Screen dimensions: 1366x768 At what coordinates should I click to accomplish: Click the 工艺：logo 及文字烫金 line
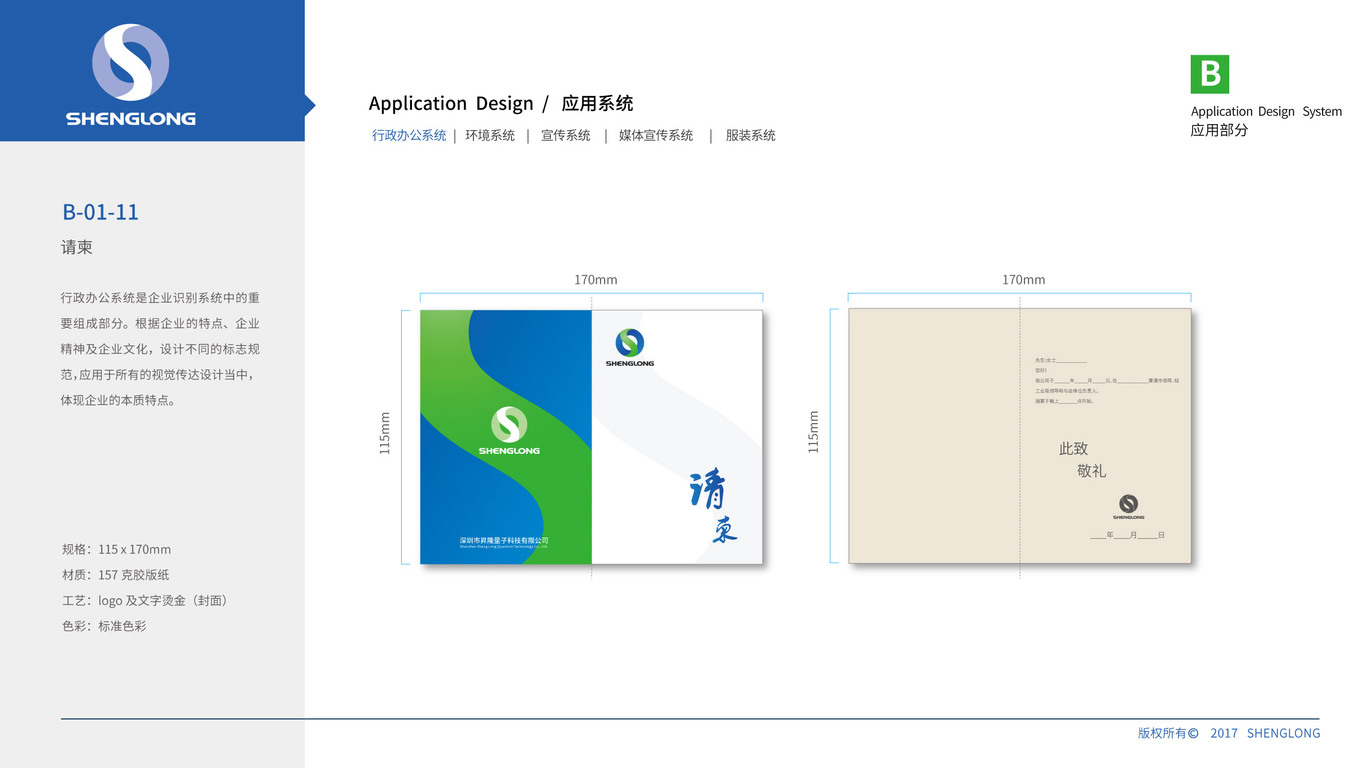click(x=145, y=601)
